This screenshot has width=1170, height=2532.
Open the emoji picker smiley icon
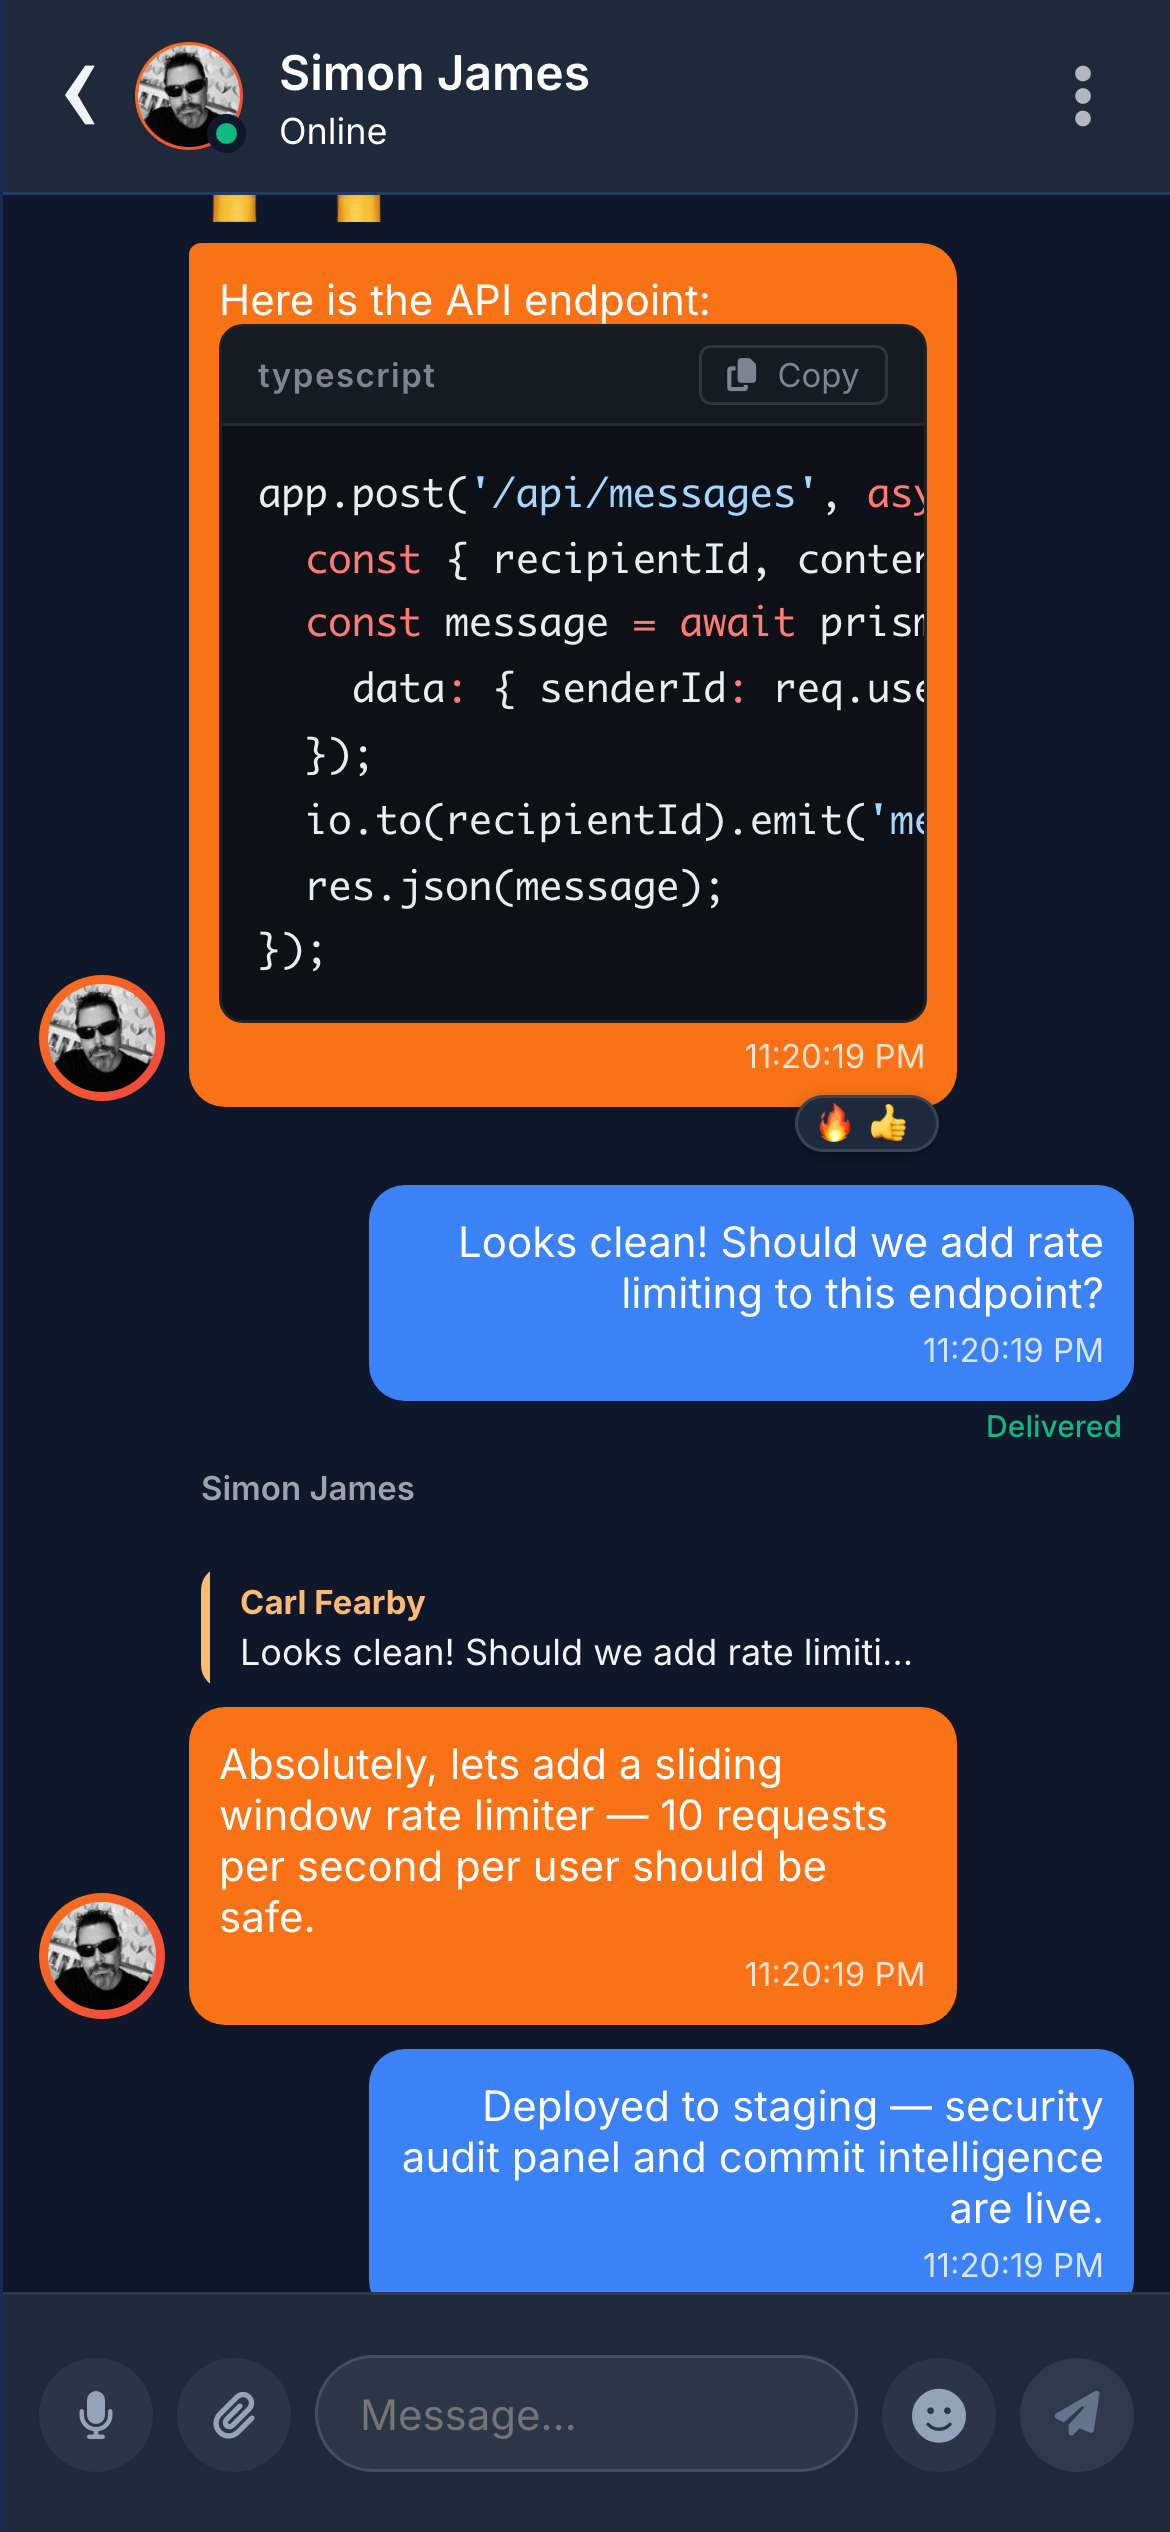tap(939, 2414)
